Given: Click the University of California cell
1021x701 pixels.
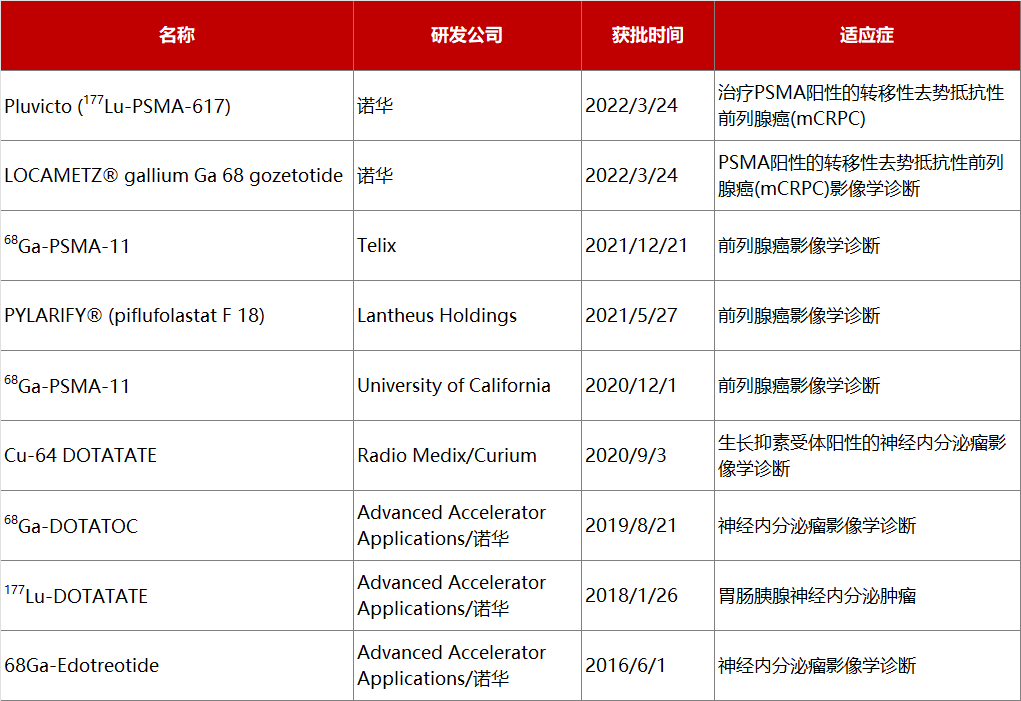Looking at the screenshot, I should pyautogui.click(x=467, y=385).
